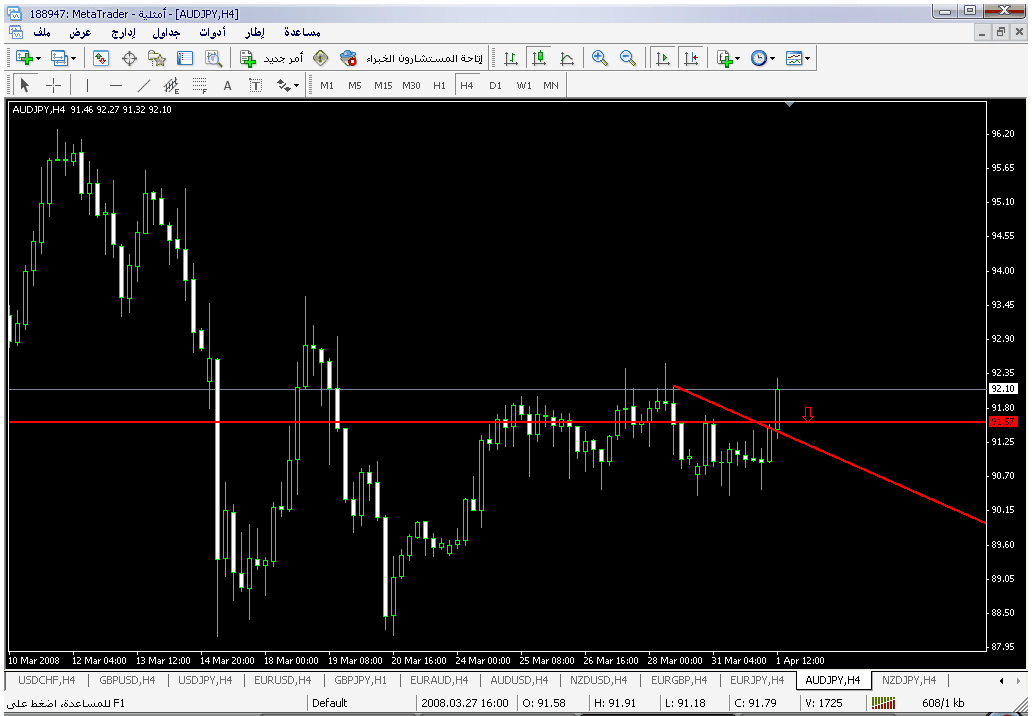
Task: Expand the Templates dropdown
Action: click(808, 59)
